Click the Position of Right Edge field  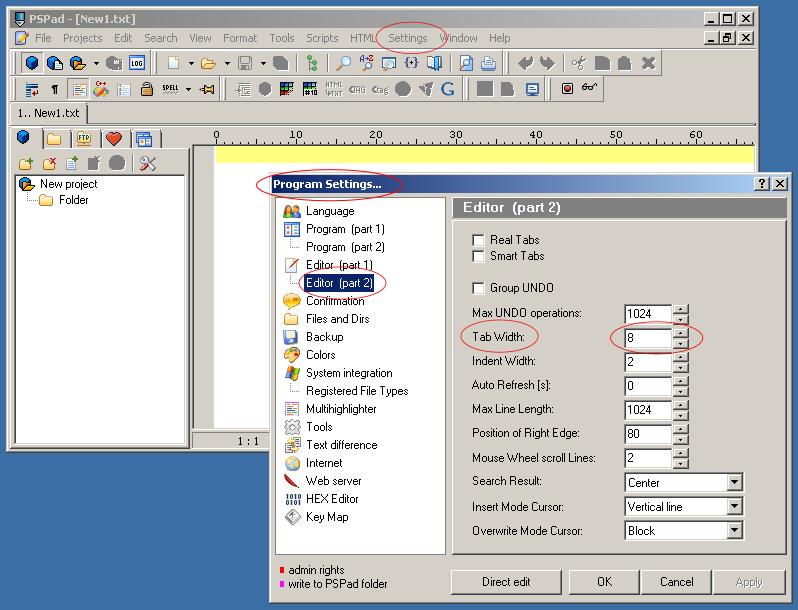tap(648, 433)
